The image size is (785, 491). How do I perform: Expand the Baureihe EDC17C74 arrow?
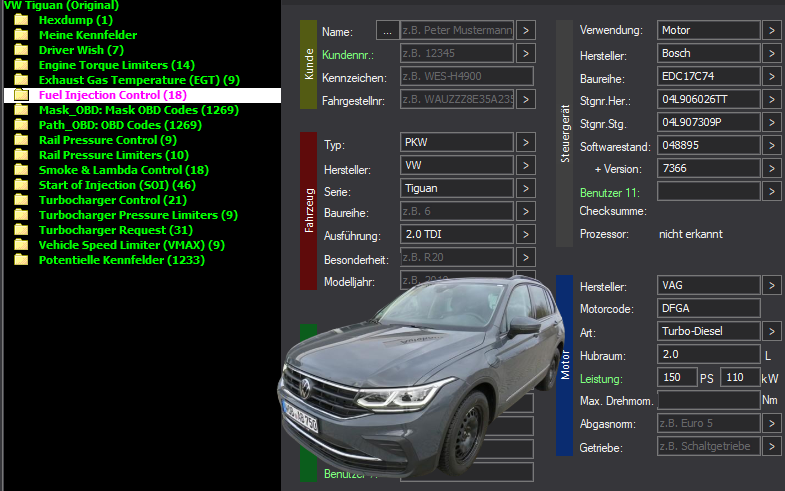[x=771, y=77]
